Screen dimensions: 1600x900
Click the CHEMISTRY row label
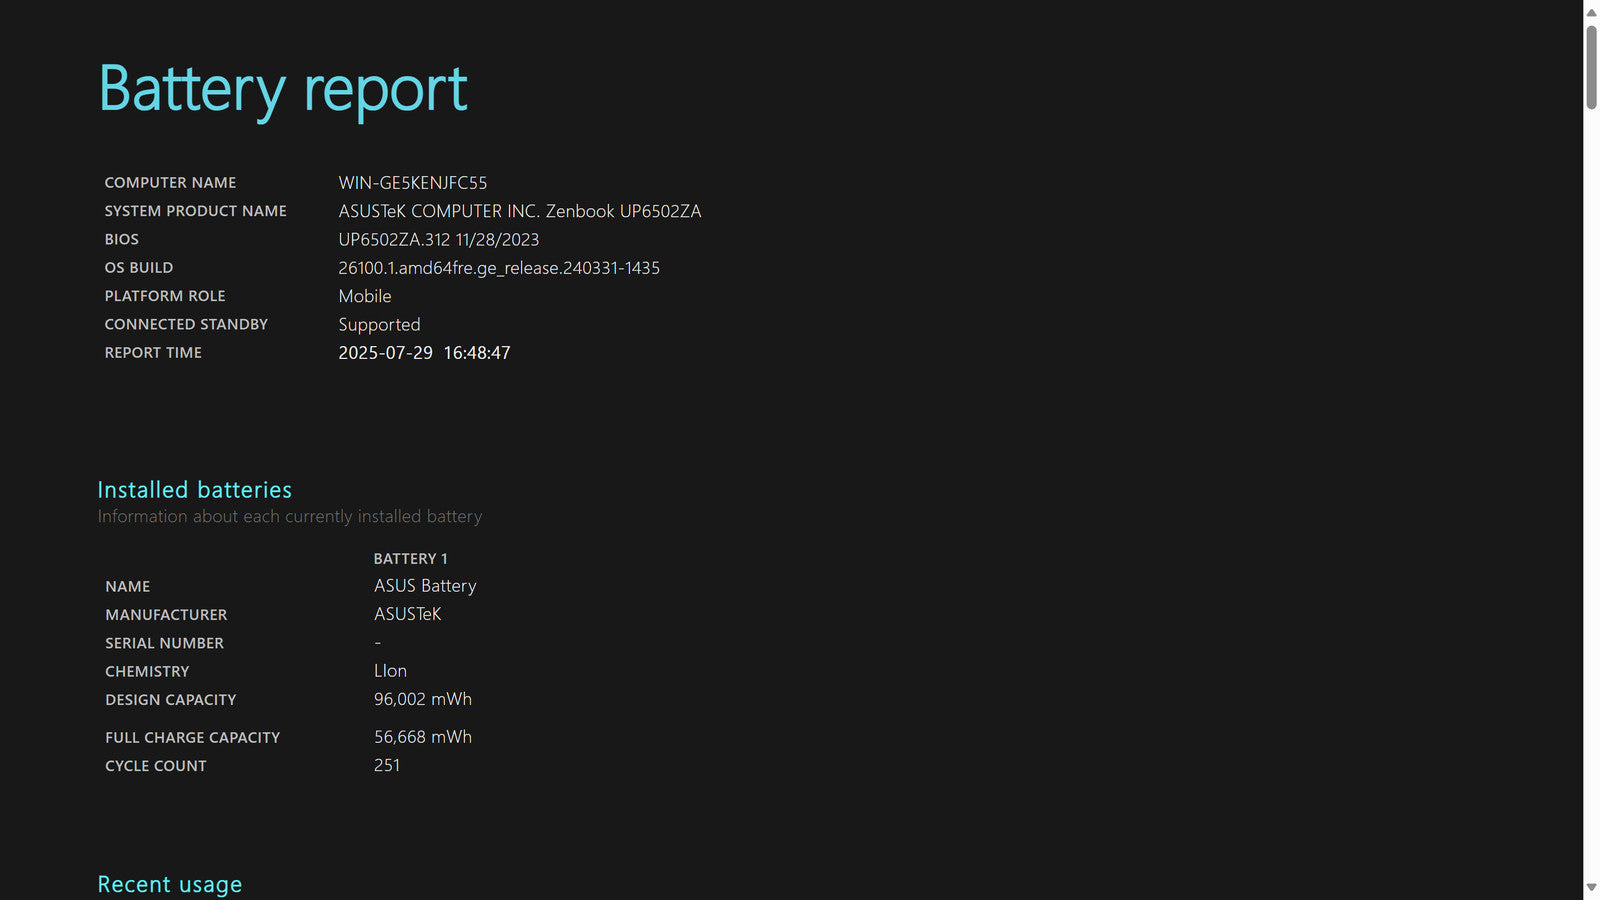(x=147, y=672)
